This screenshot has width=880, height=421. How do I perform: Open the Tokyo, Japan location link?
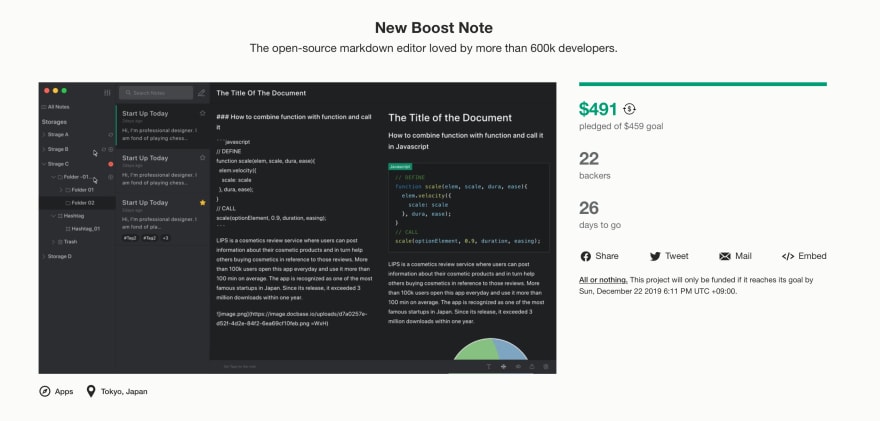pyautogui.click(x=117, y=391)
